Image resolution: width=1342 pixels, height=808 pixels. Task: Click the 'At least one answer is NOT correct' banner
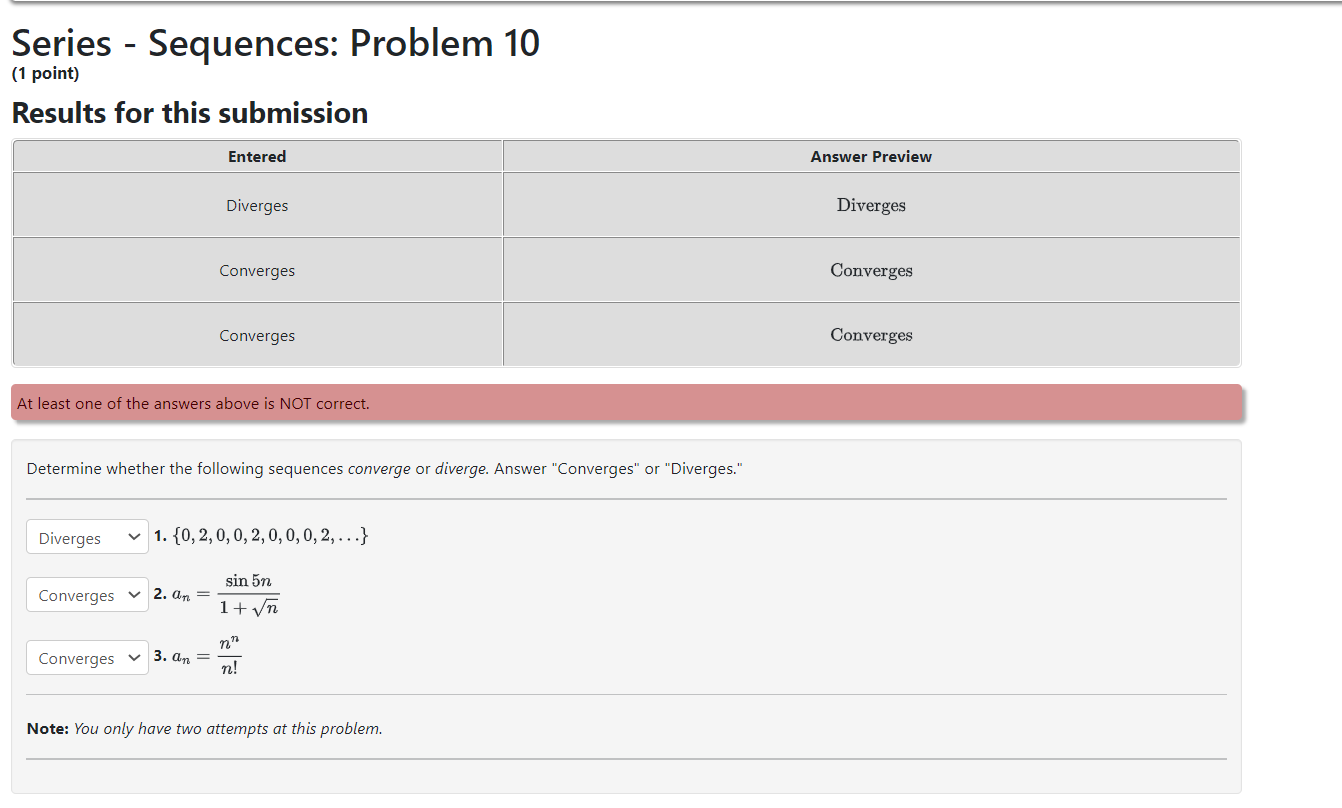(626, 403)
